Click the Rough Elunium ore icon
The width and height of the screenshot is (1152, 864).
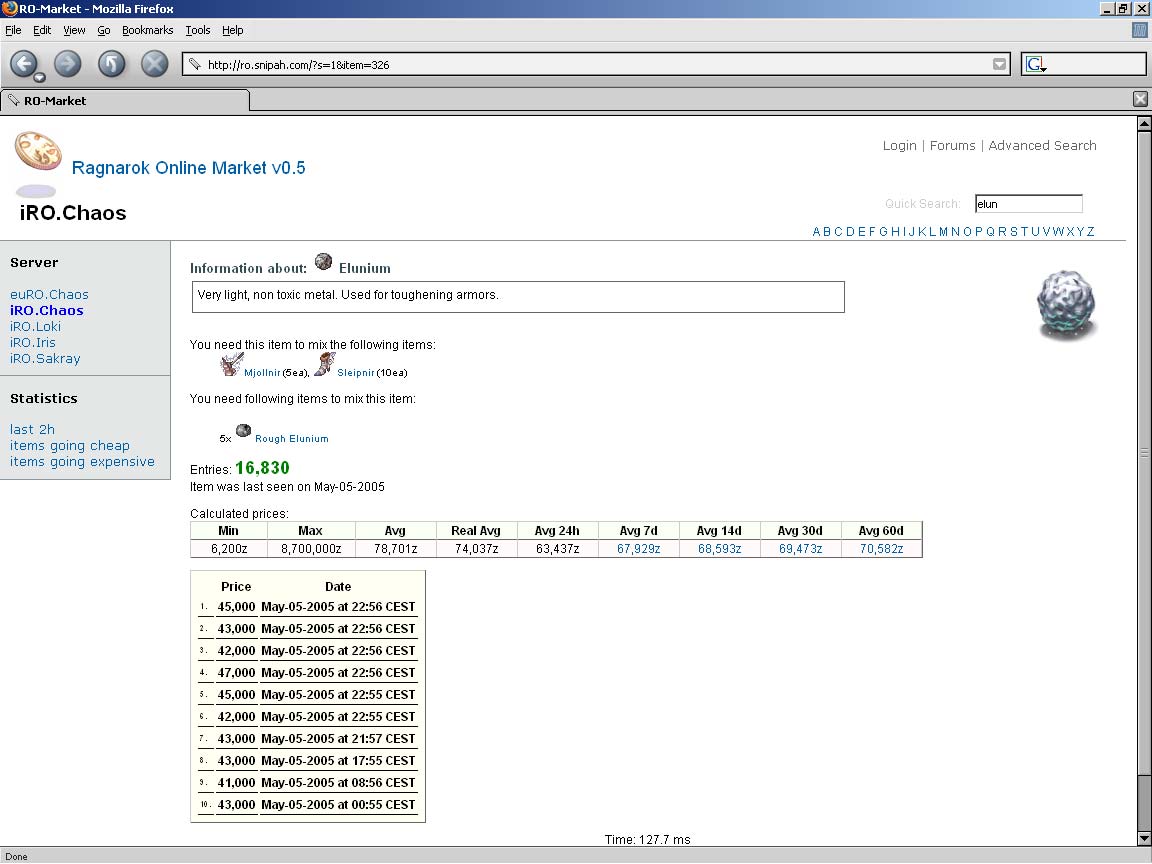243,431
